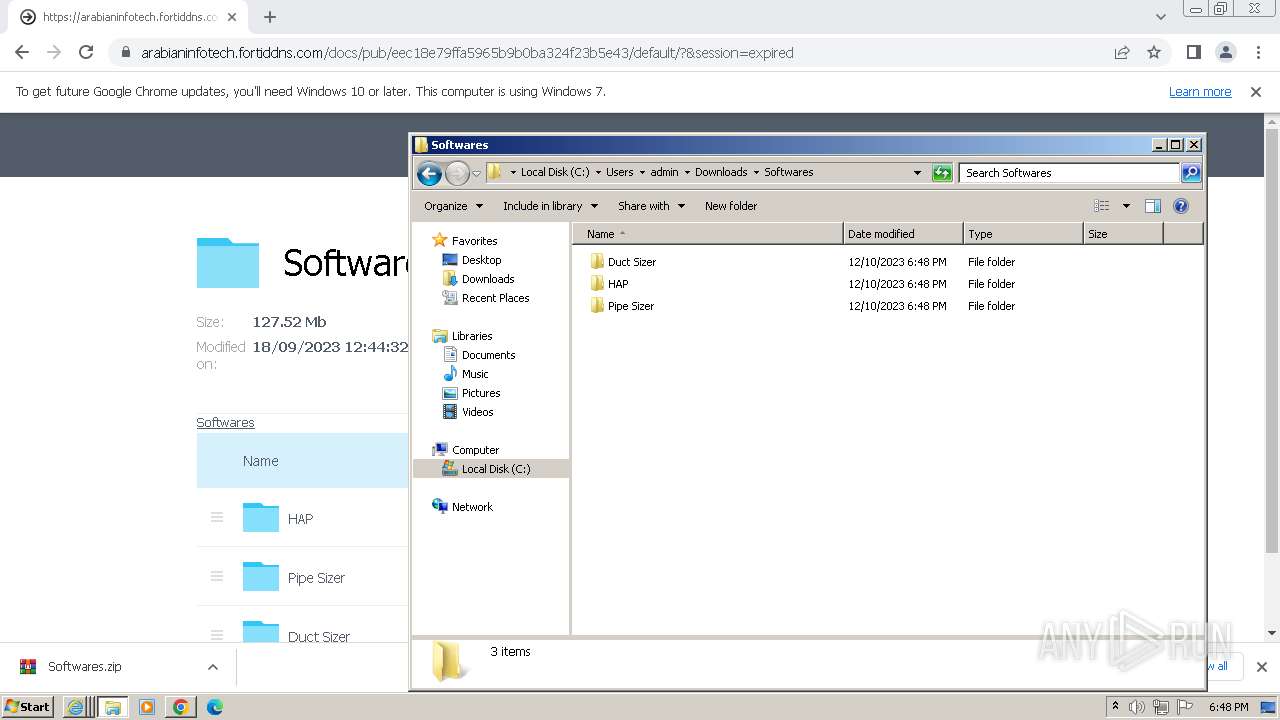This screenshot has width=1280, height=720.
Task: Open Desktop in the navigation pane
Action: 471,260
